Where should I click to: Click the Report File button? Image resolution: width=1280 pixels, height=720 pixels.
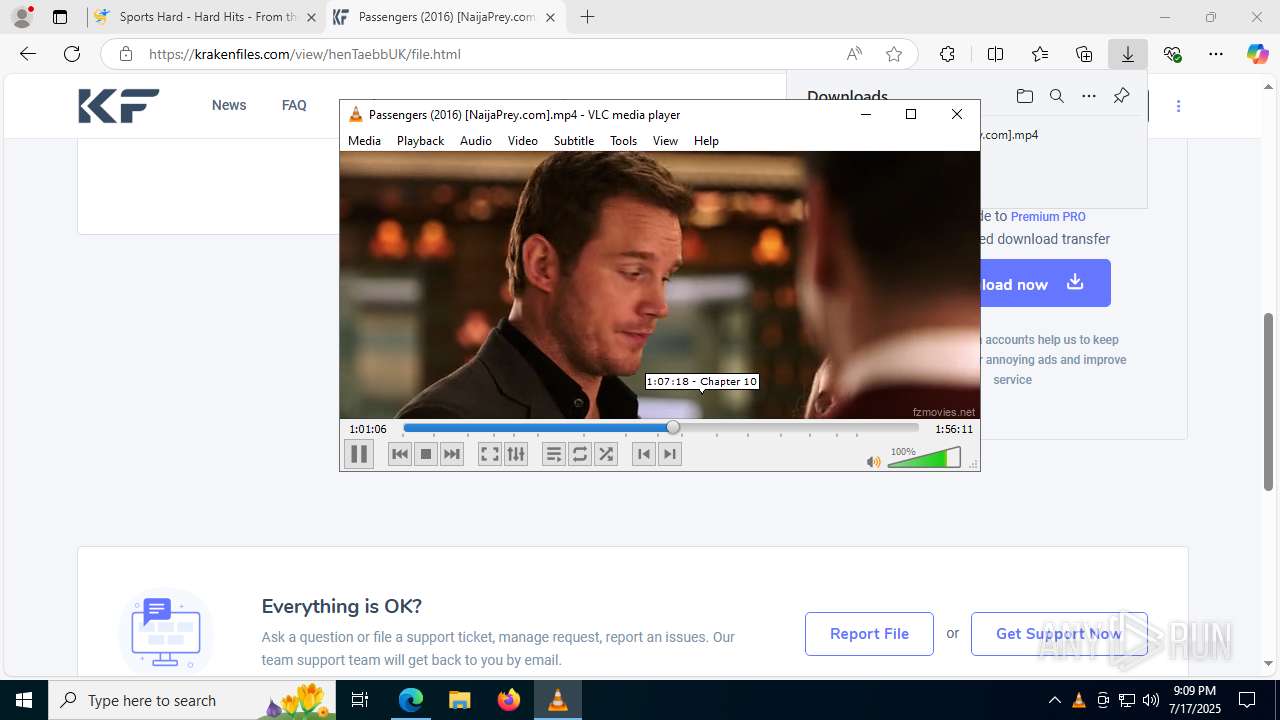(869, 634)
